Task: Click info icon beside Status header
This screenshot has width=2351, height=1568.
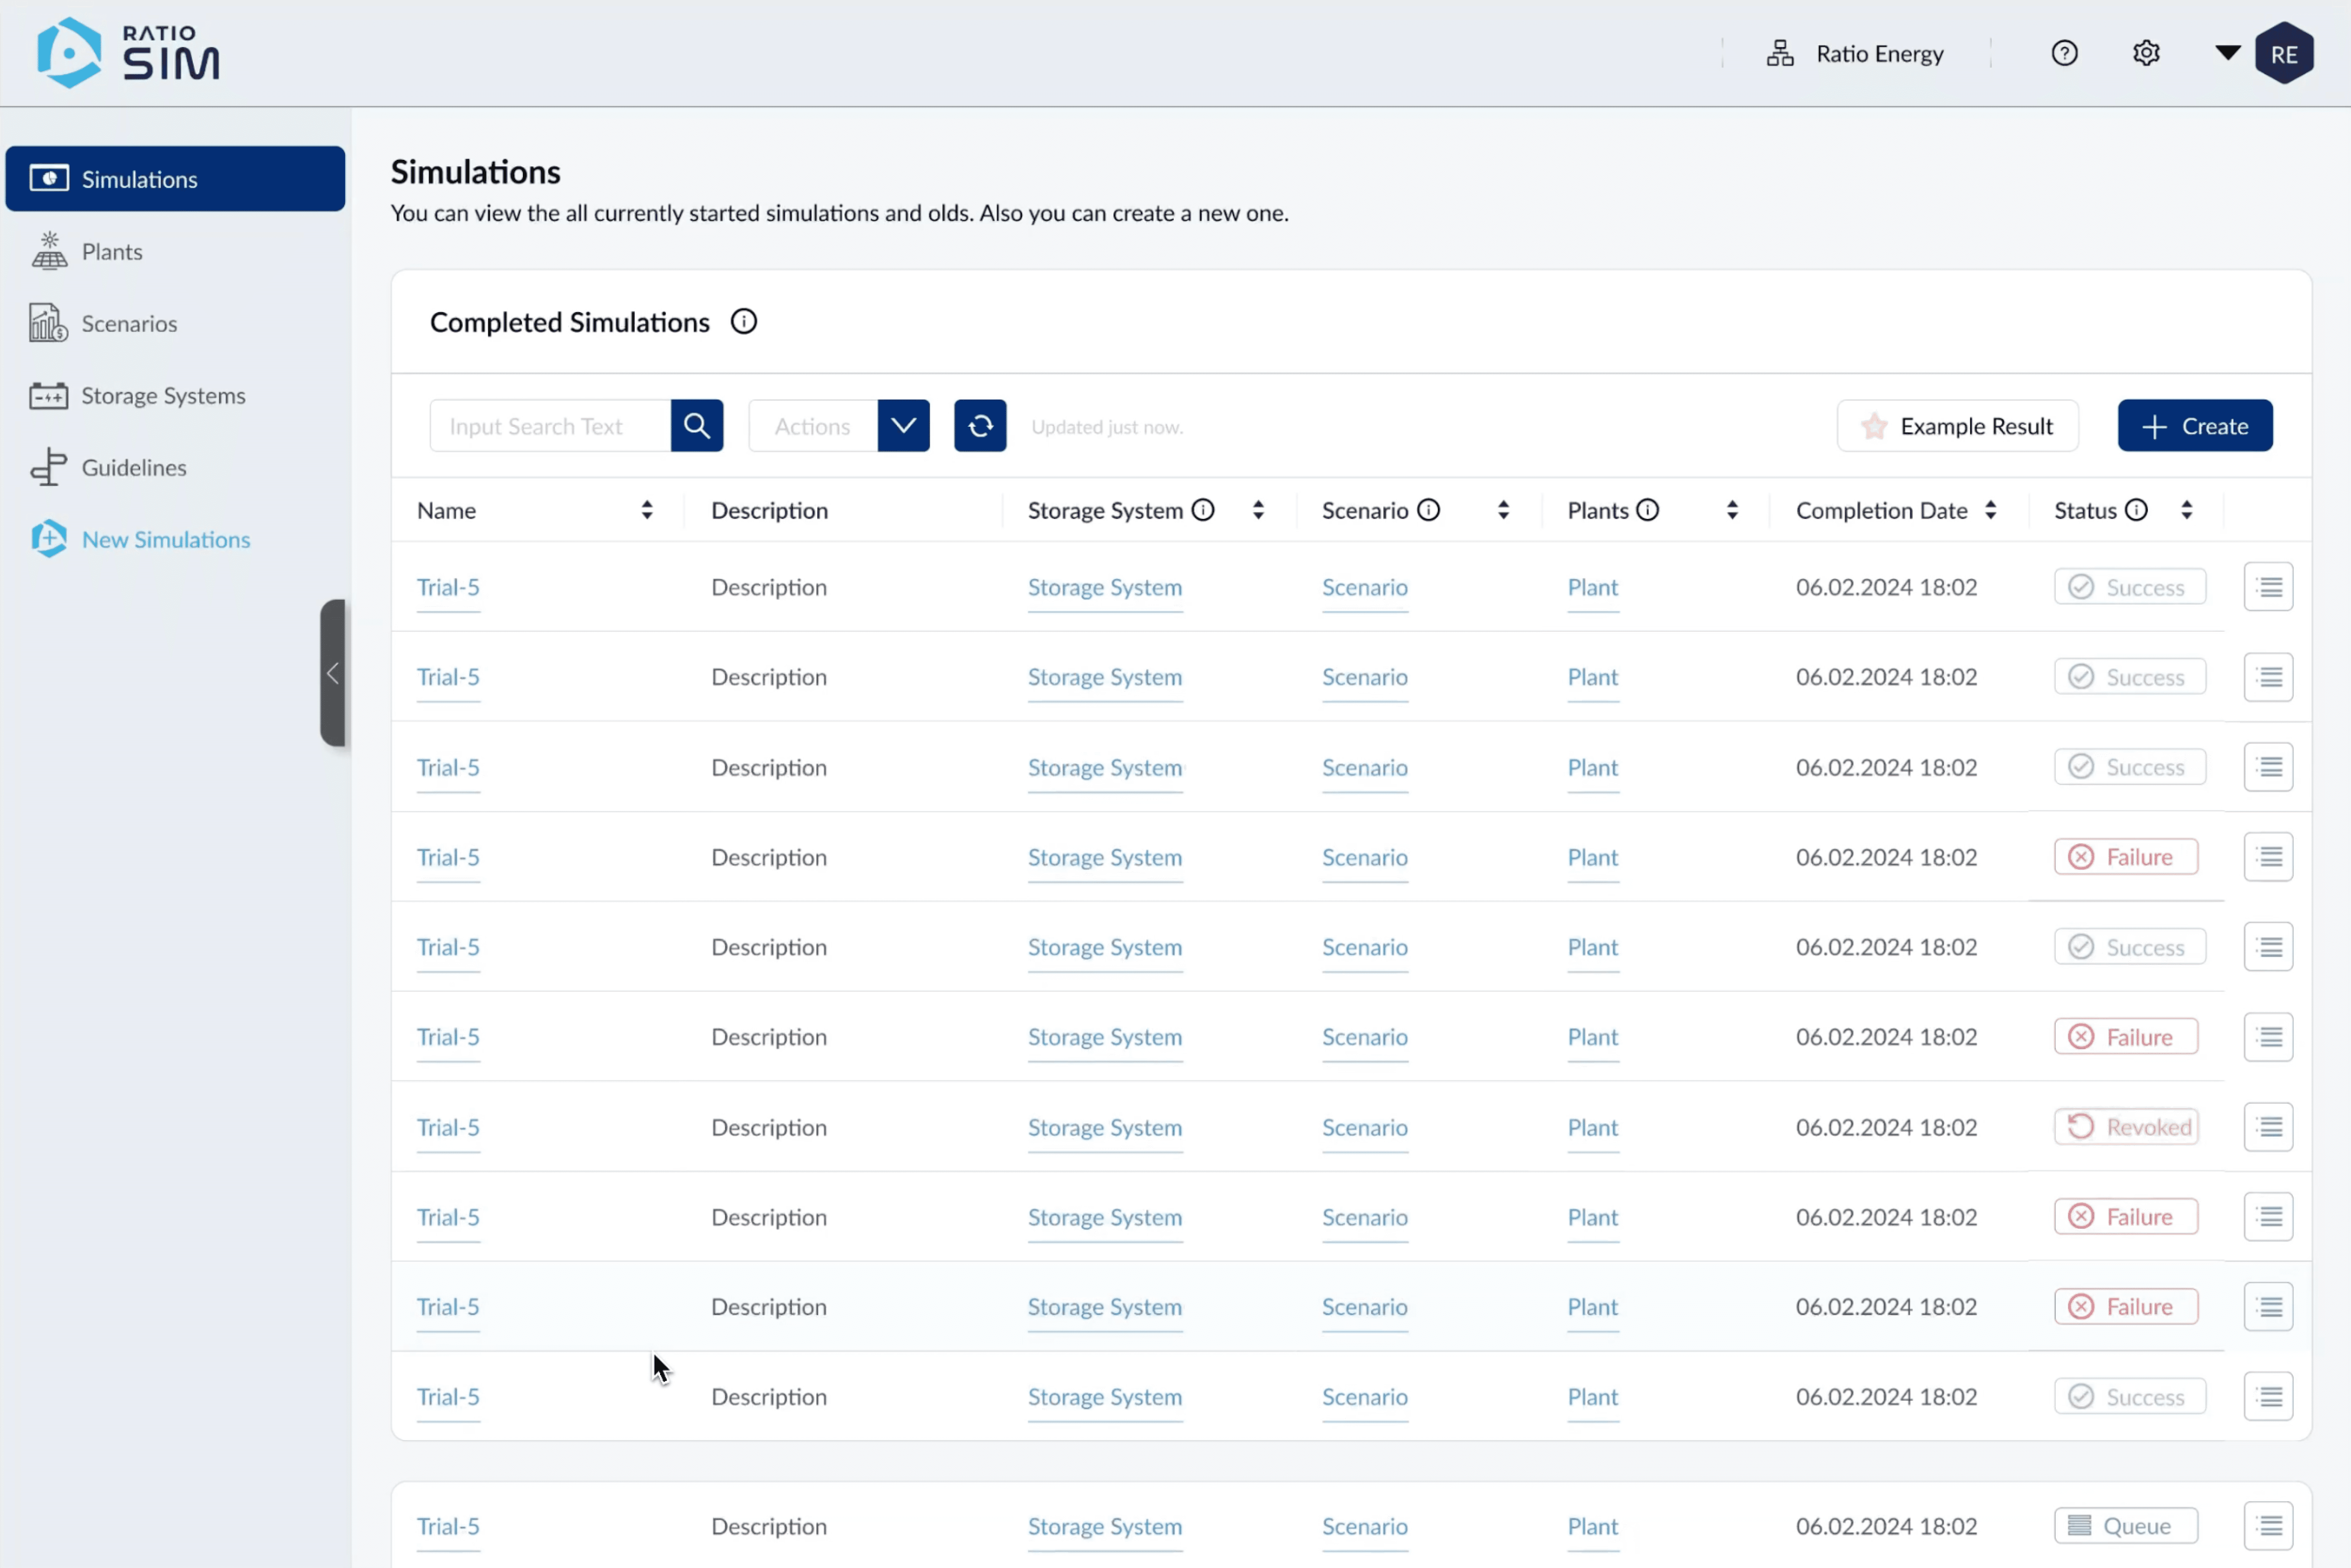Action: [2136, 510]
